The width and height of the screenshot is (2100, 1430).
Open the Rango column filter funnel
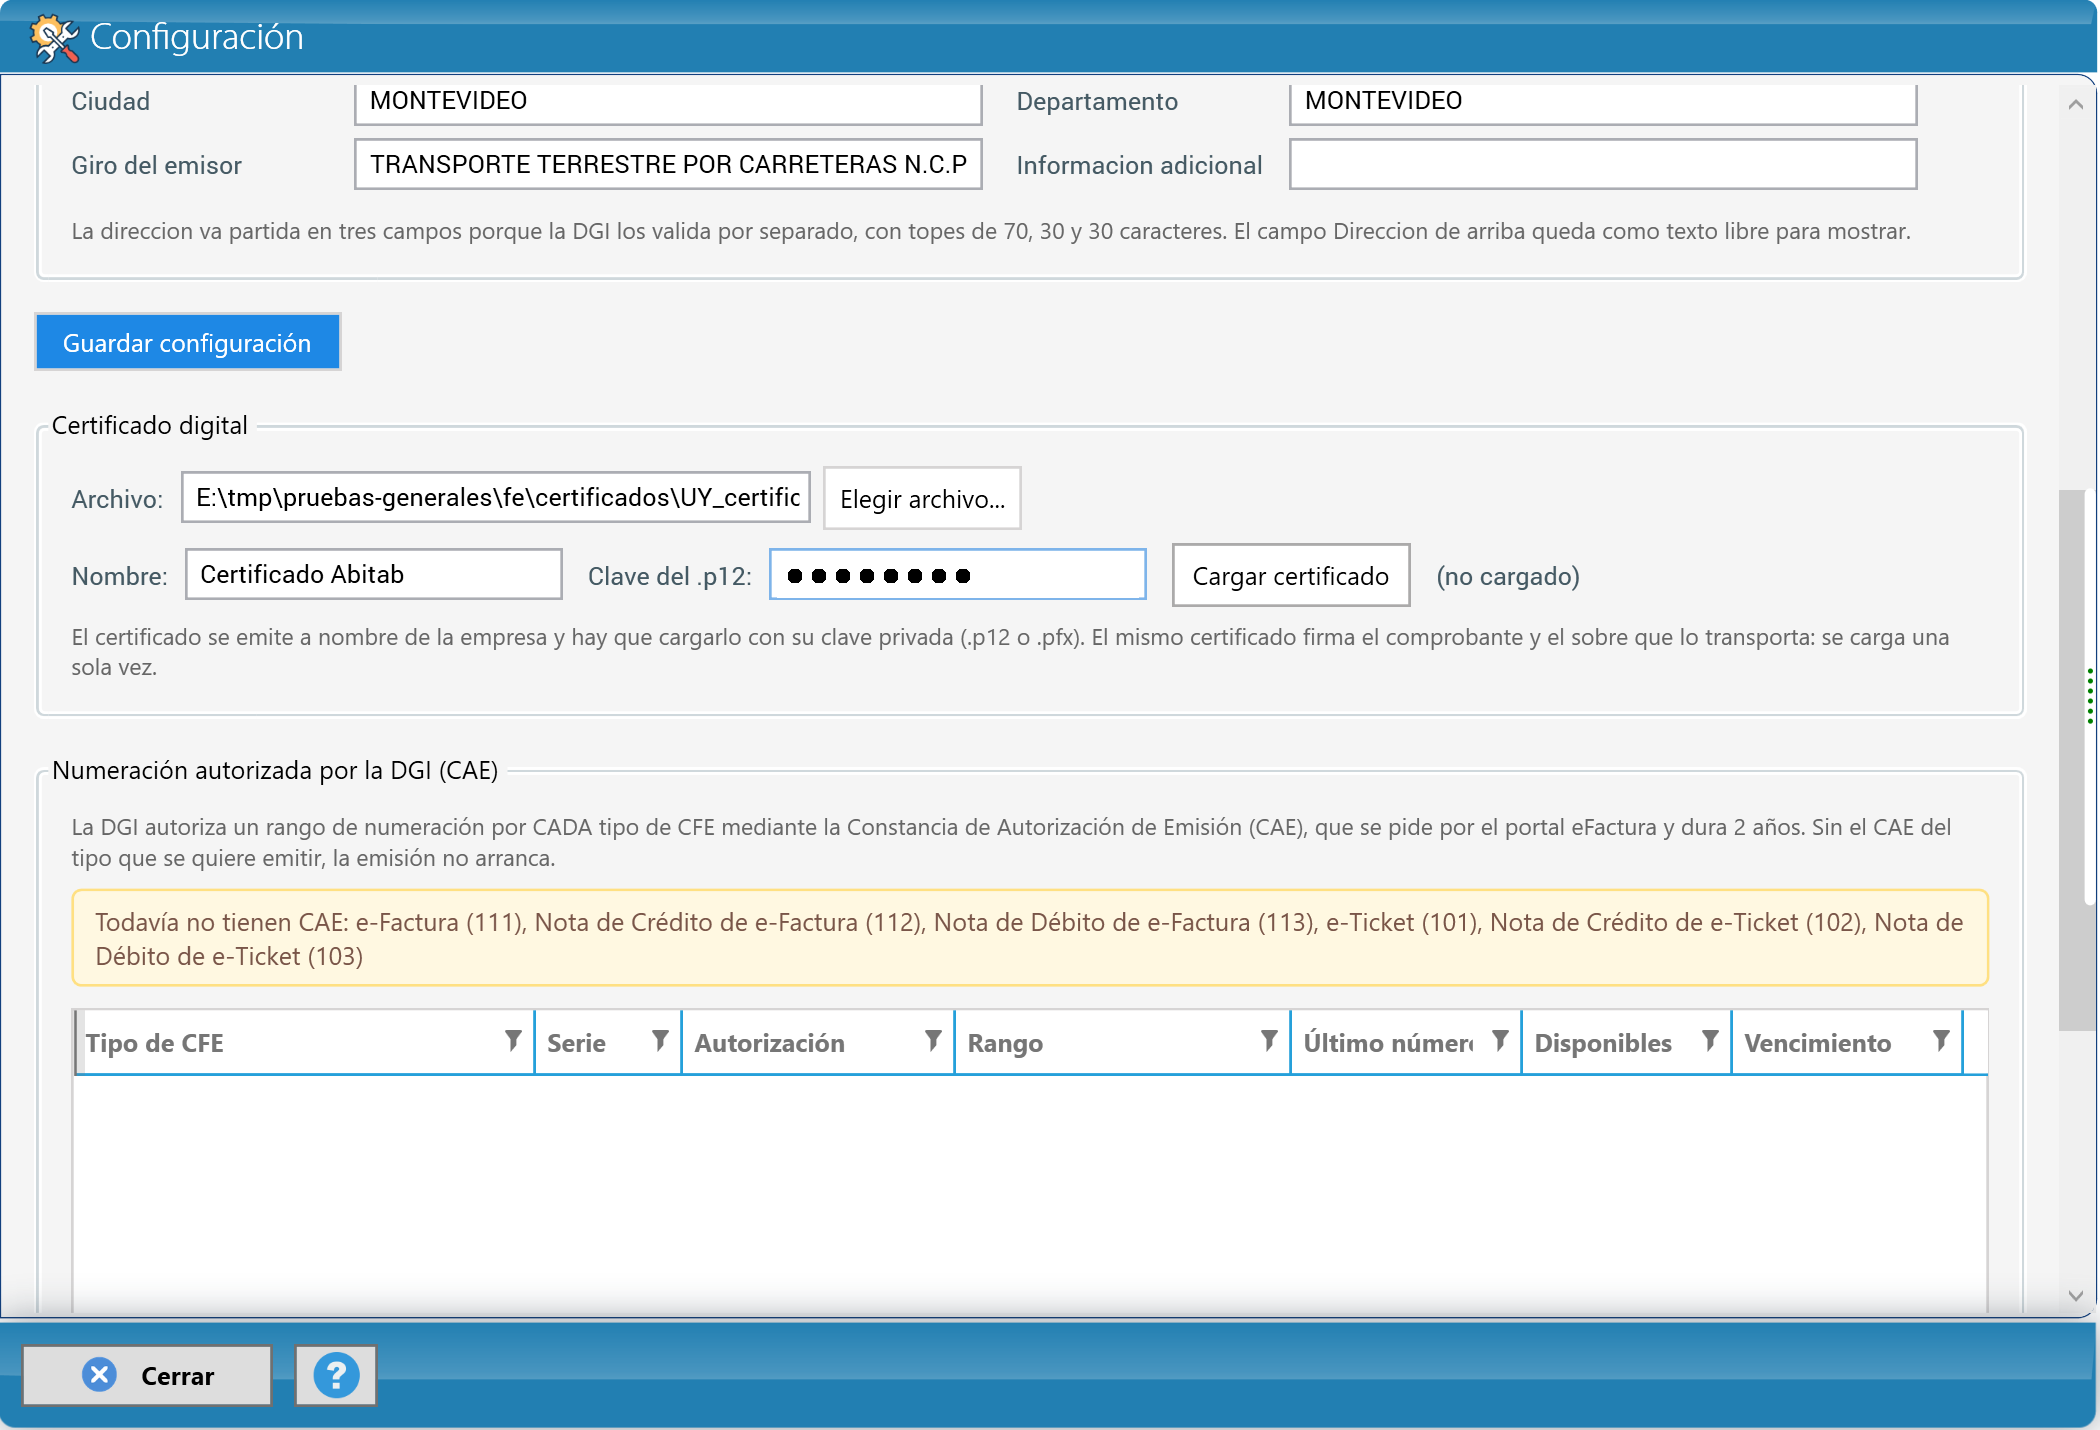coord(1269,1041)
